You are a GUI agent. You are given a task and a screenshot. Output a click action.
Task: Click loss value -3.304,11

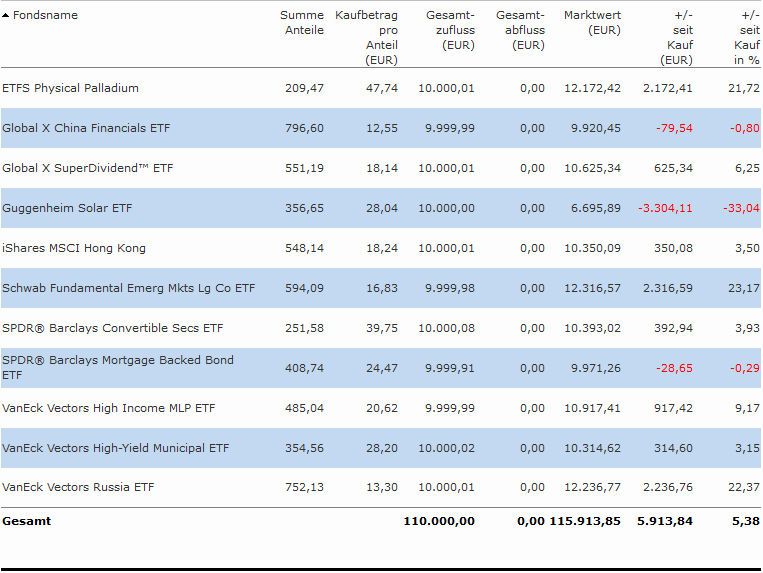point(665,208)
